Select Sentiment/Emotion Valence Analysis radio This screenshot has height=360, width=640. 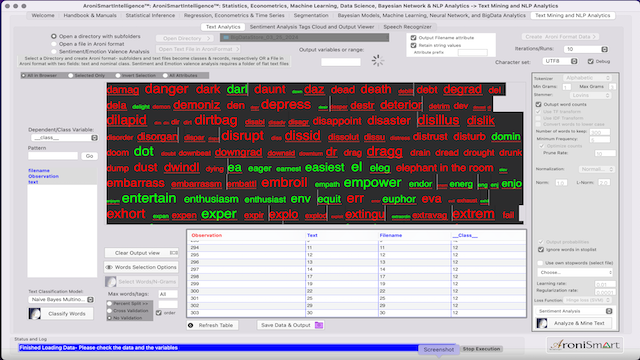tap(54, 51)
